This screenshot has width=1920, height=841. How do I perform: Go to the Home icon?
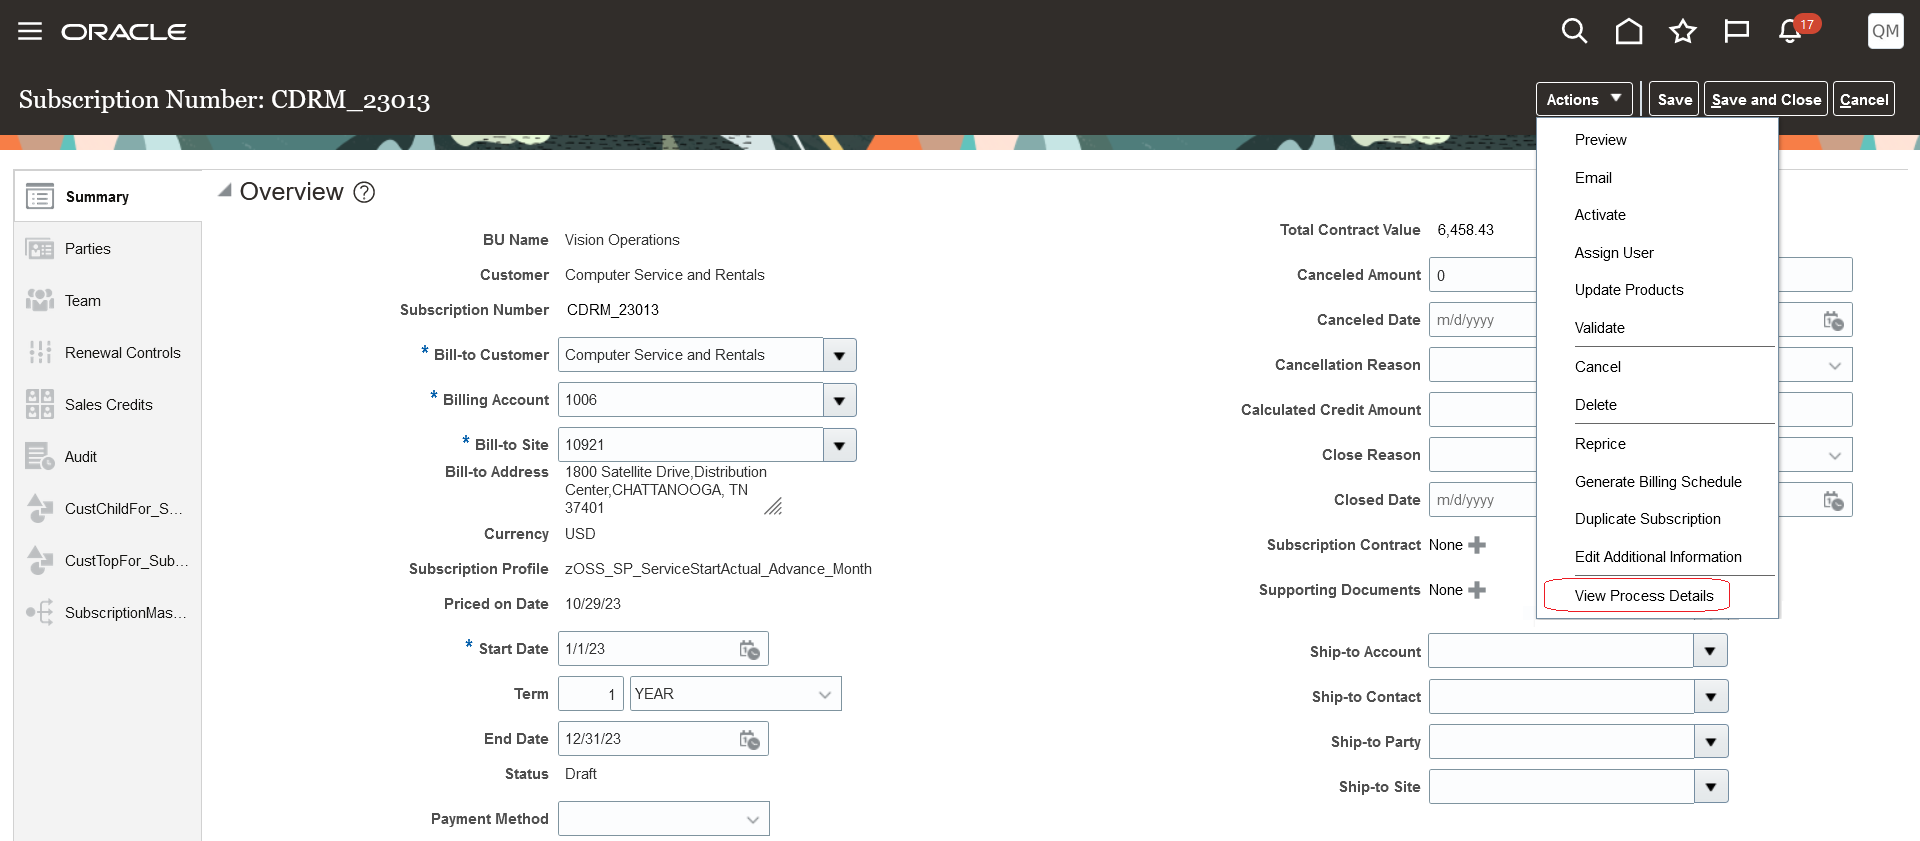pyautogui.click(x=1629, y=31)
